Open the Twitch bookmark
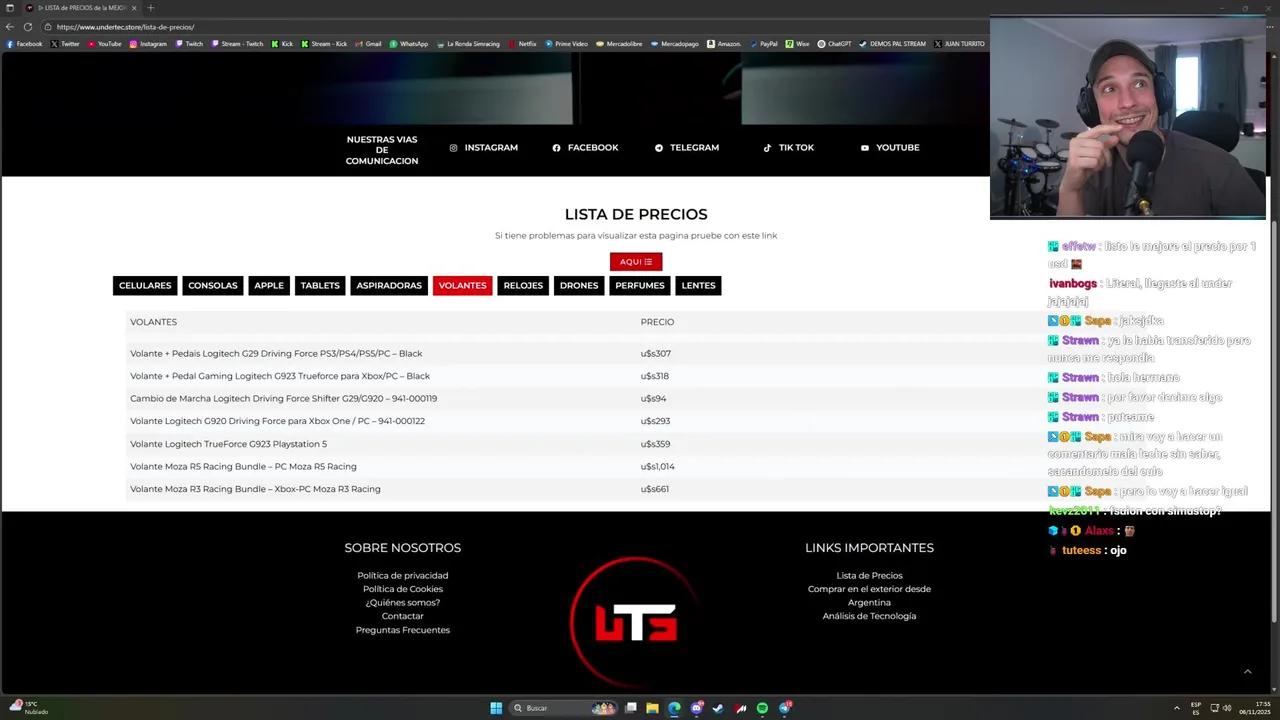This screenshot has height=720, width=1280. (189, 44)
